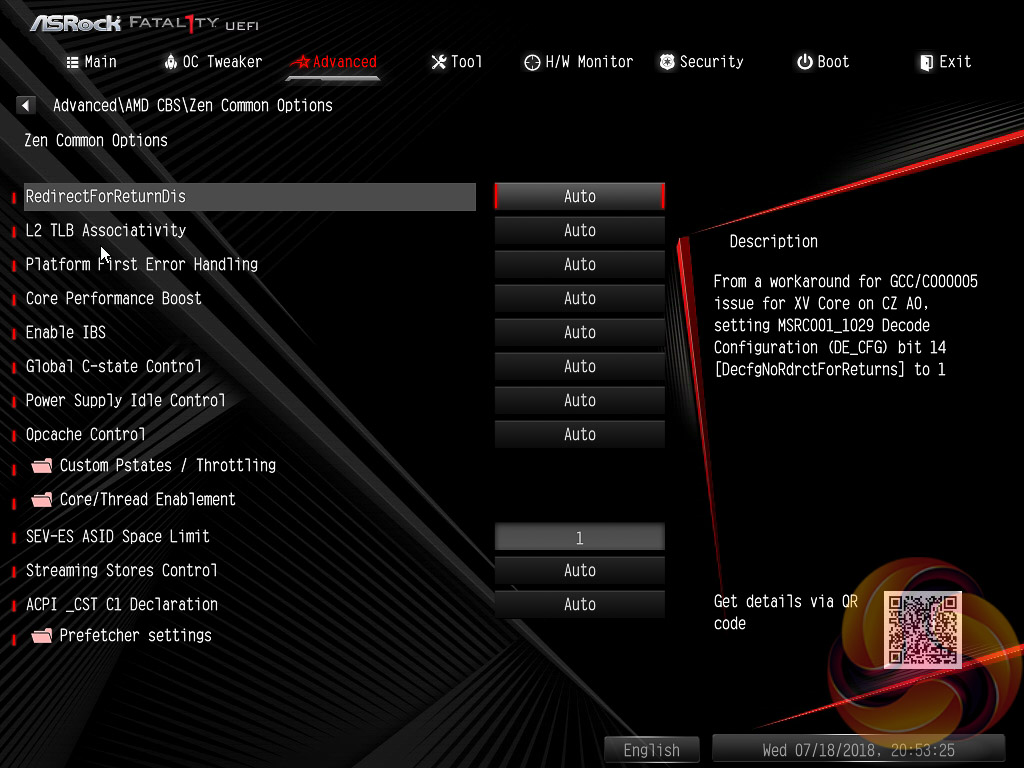Open the Core/Thread Enablement folder icon
The width and height of the screenshot is (1024, 768).
[x=42, y=500]
